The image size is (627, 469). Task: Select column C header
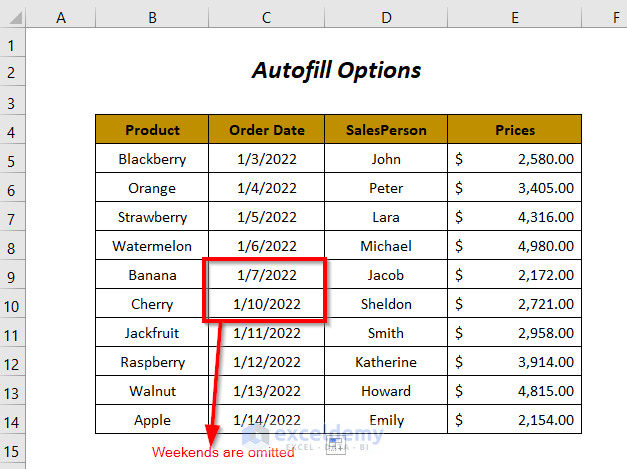point(266,16)
